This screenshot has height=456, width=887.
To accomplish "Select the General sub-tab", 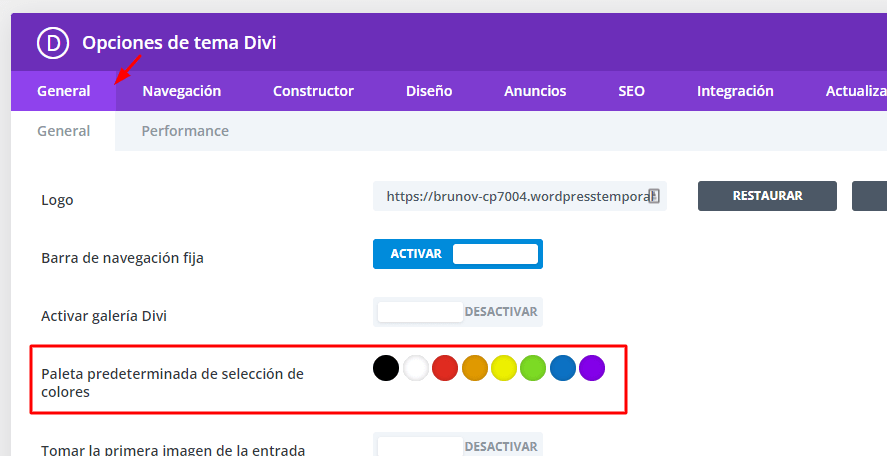I will point(63,131).
